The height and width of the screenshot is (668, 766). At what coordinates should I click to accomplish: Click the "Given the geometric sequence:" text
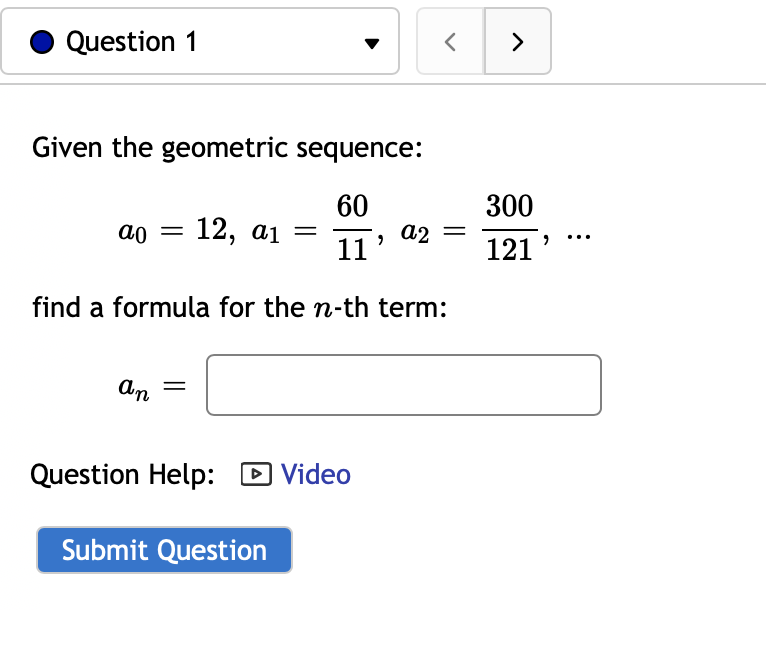[x=228, y=148]
